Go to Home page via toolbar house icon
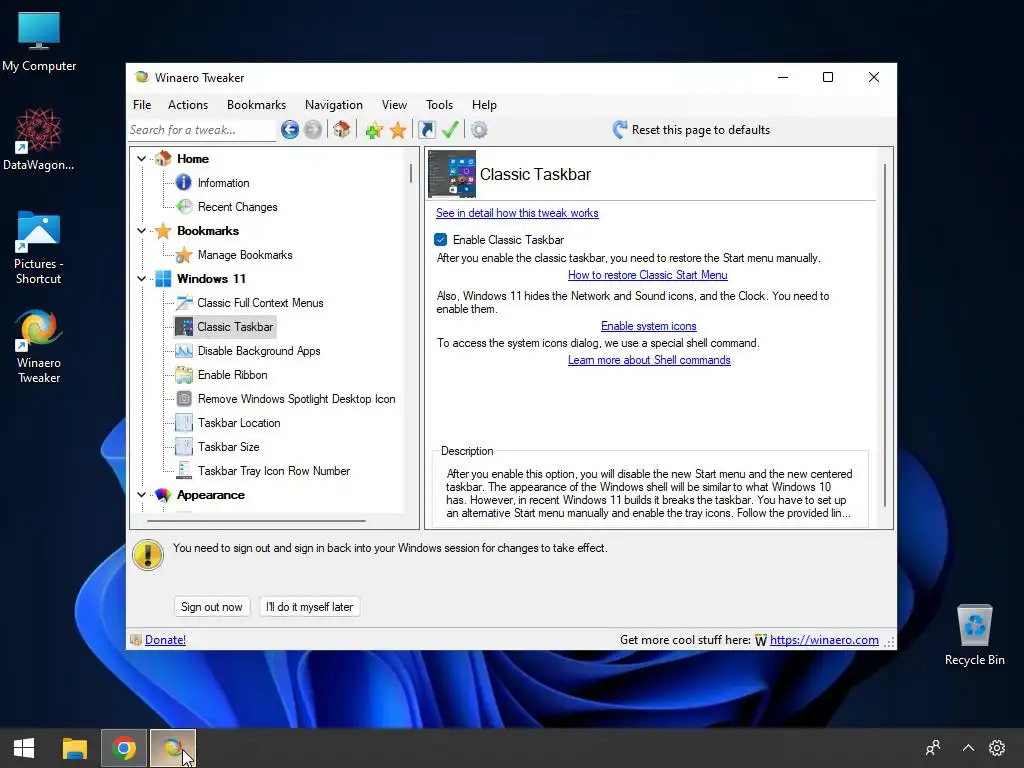The image size is (1024, 768). (341, 129)
